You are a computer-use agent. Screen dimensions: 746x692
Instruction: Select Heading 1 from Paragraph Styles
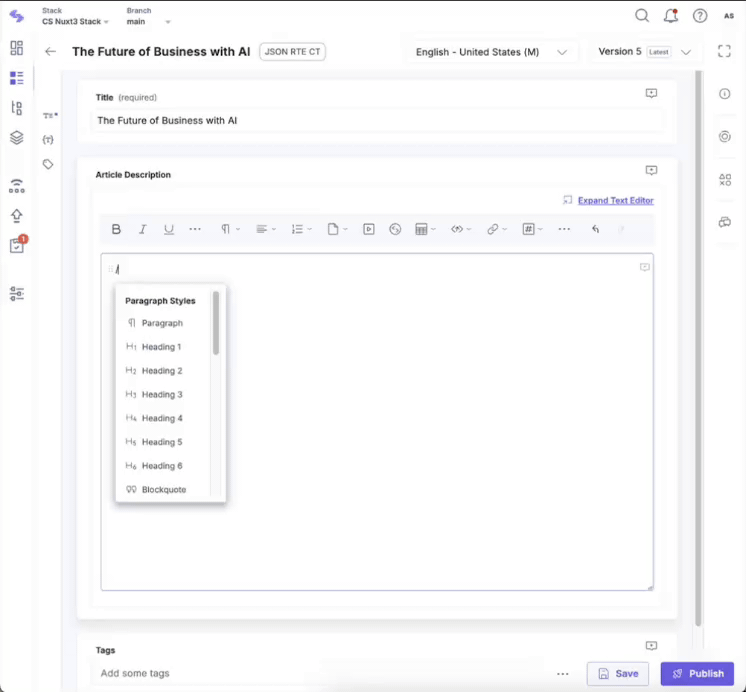click(163, 347)
